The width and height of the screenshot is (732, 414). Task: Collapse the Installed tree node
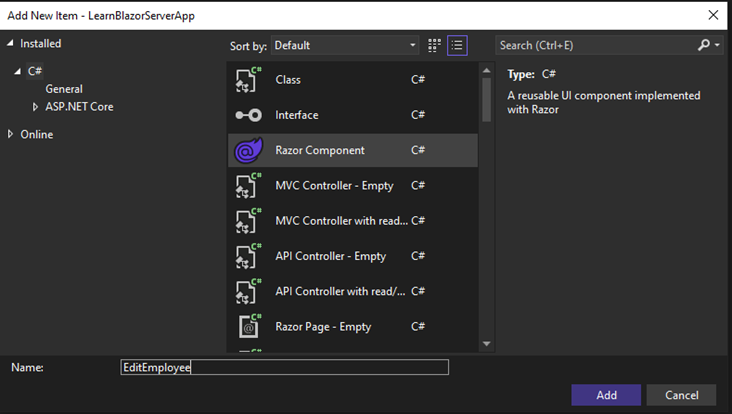point(10,43)
